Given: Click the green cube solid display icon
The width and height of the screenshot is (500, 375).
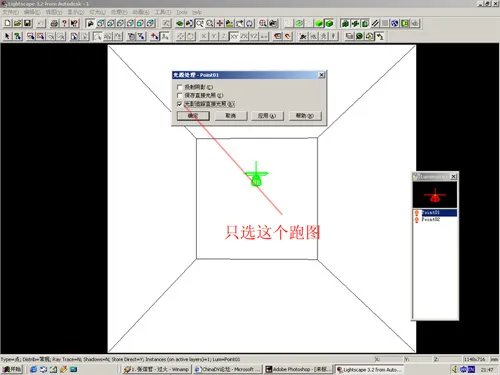Looking at the screenshot, I should pyautogui.click(x=329, y=23).
